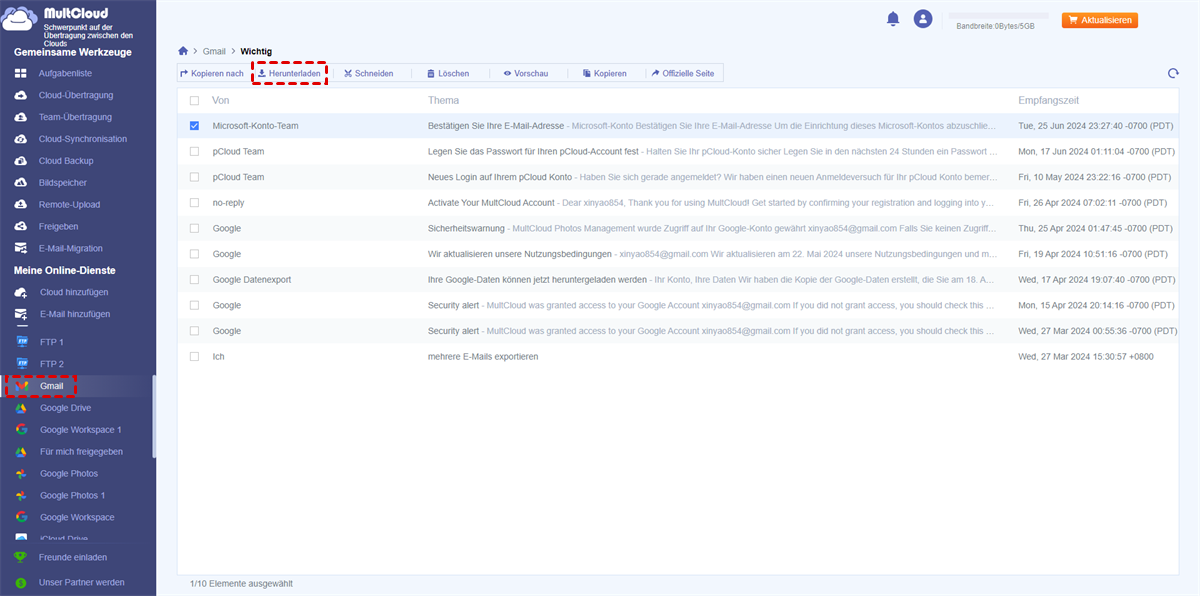Click the Gmail breadcrumb link

(x=214, y=51)
